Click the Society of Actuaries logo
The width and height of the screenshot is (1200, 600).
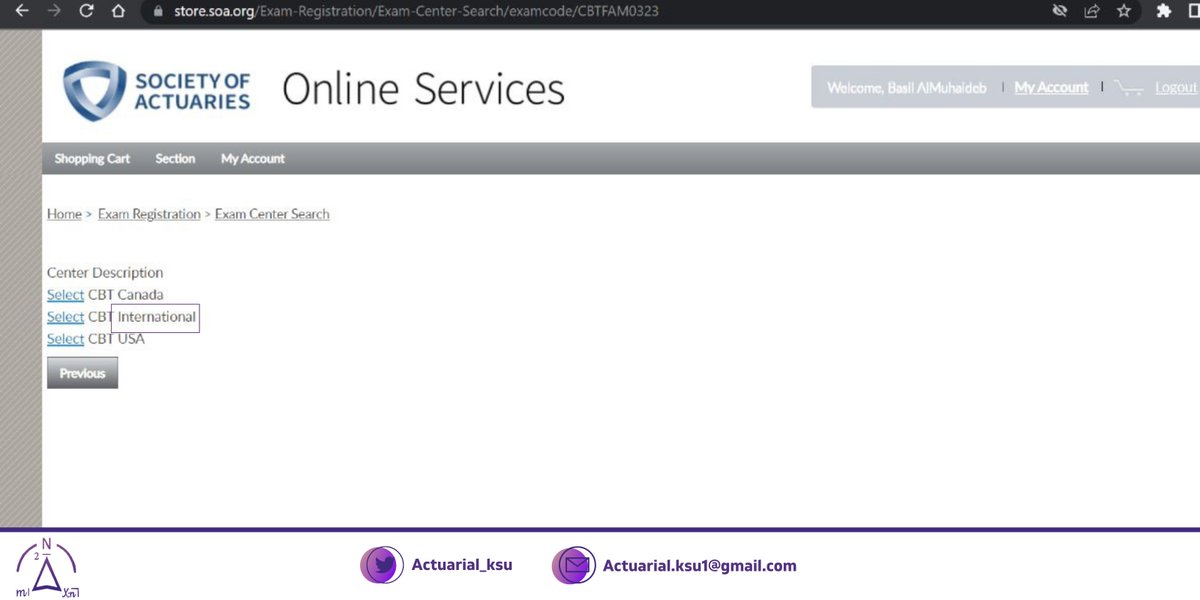(x=157, y=91)
